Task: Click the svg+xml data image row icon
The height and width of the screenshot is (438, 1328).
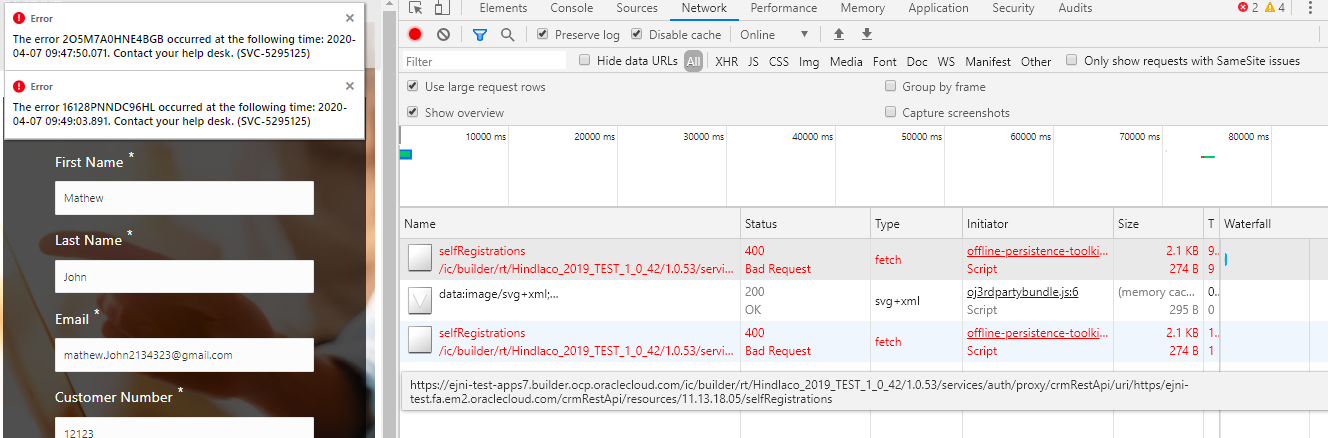Action: point(420,301)
